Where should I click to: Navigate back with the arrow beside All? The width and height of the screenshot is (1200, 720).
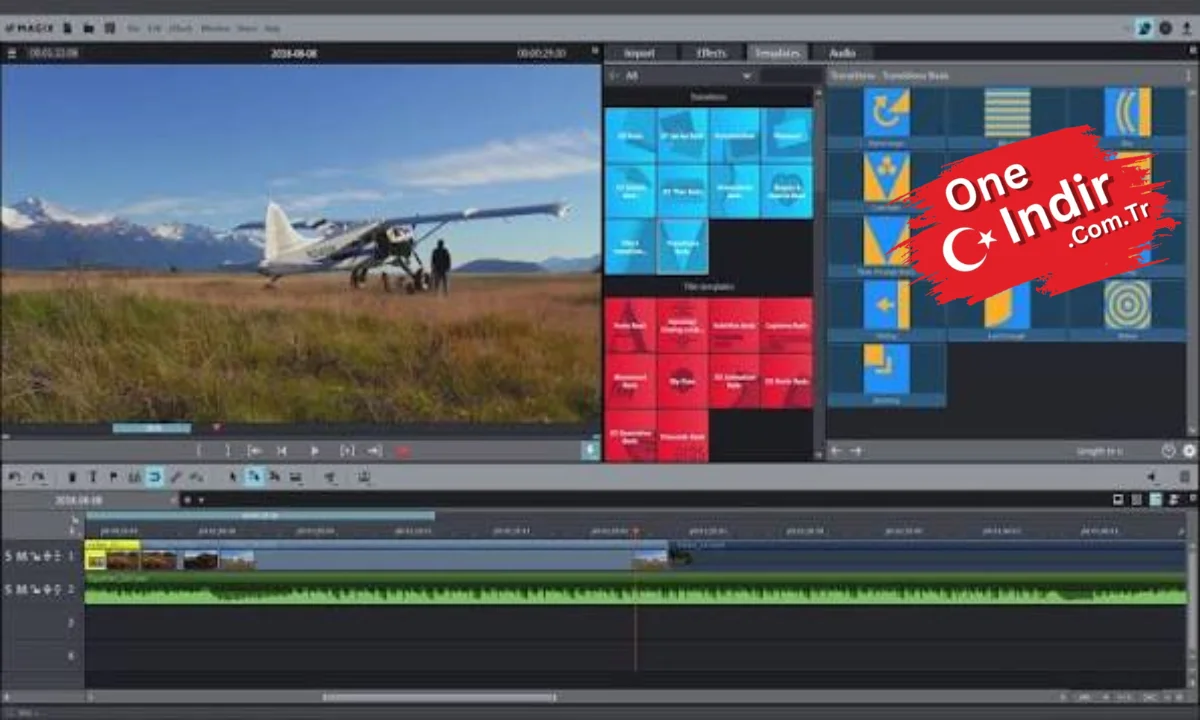pos(613,76)
